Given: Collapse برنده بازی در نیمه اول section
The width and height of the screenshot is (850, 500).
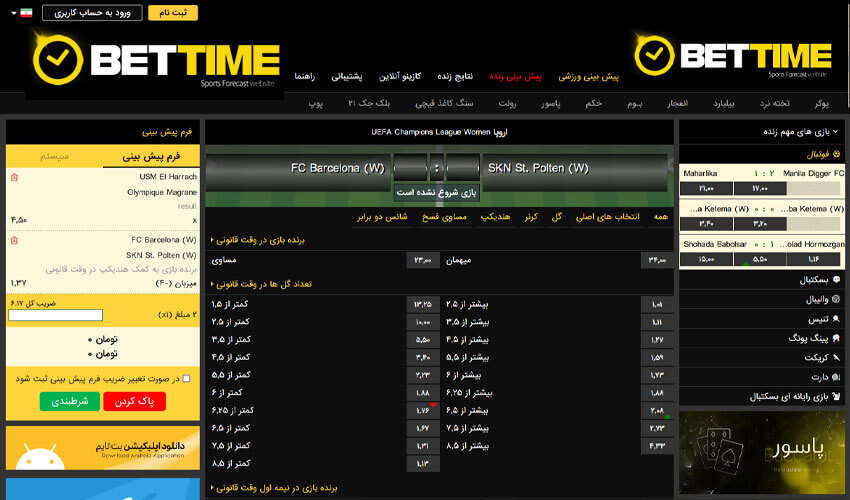Looking at the screenshot, I should 212,488.
